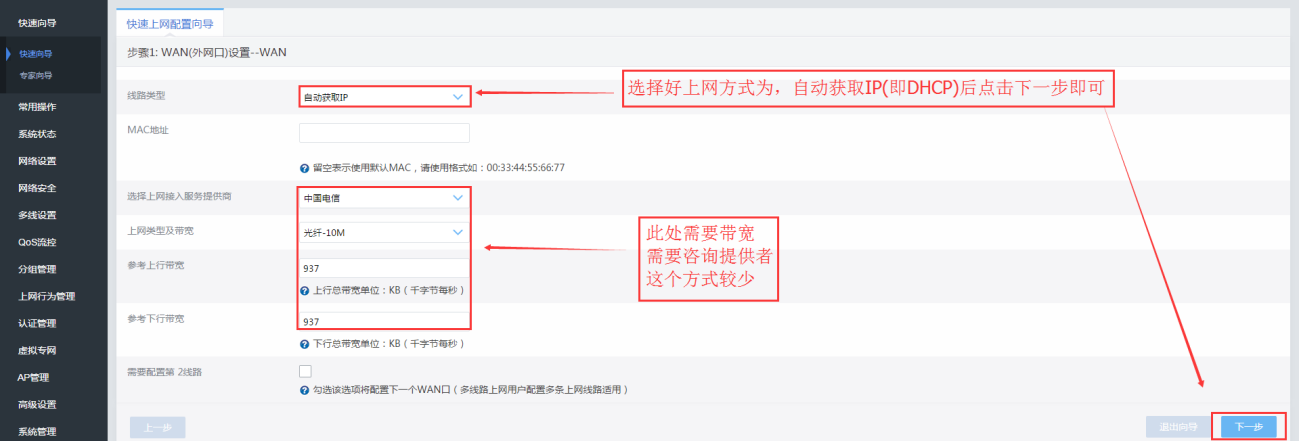Expand the service provider dropdown showing 中国电信

pyautogui.click(x=384, y=198)
